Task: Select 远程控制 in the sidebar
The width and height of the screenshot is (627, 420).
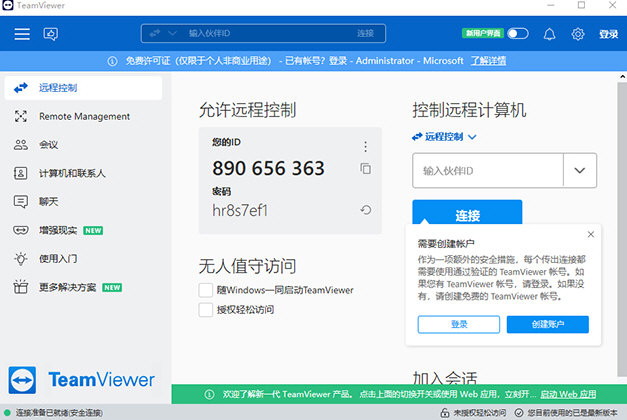Action: point(83,88)
